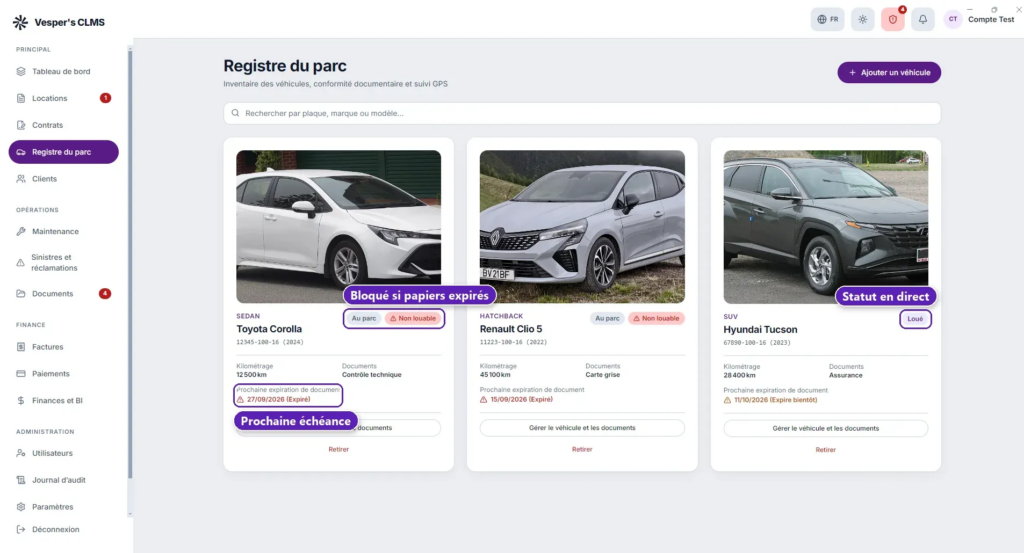The height and width of the screenshot is (553, 1024).
Task: Open notifications bell icon
Action: [923, 20]
